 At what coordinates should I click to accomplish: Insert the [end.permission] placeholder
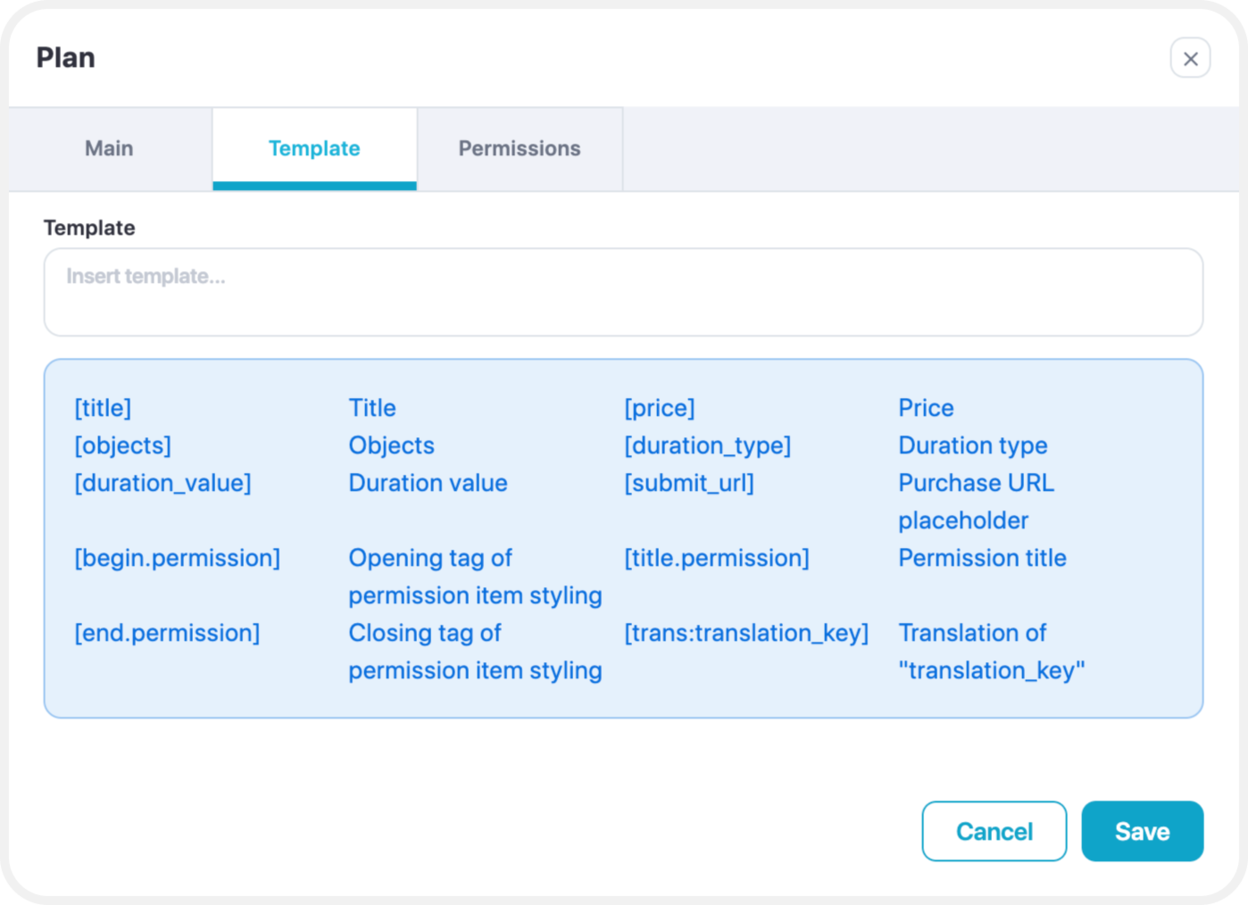point(167,633)
